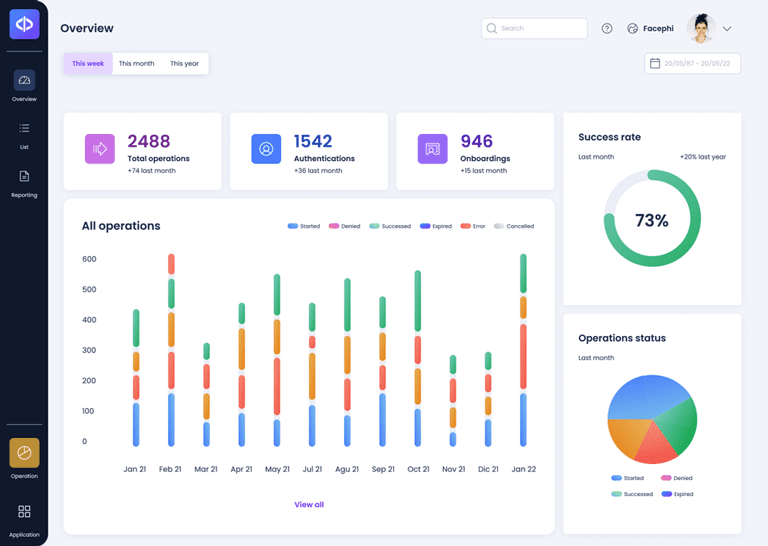Screen dimensions: 768x546
Task: Click the Authentications user icon
Action: pyautogui.click(x=266, y=149)
